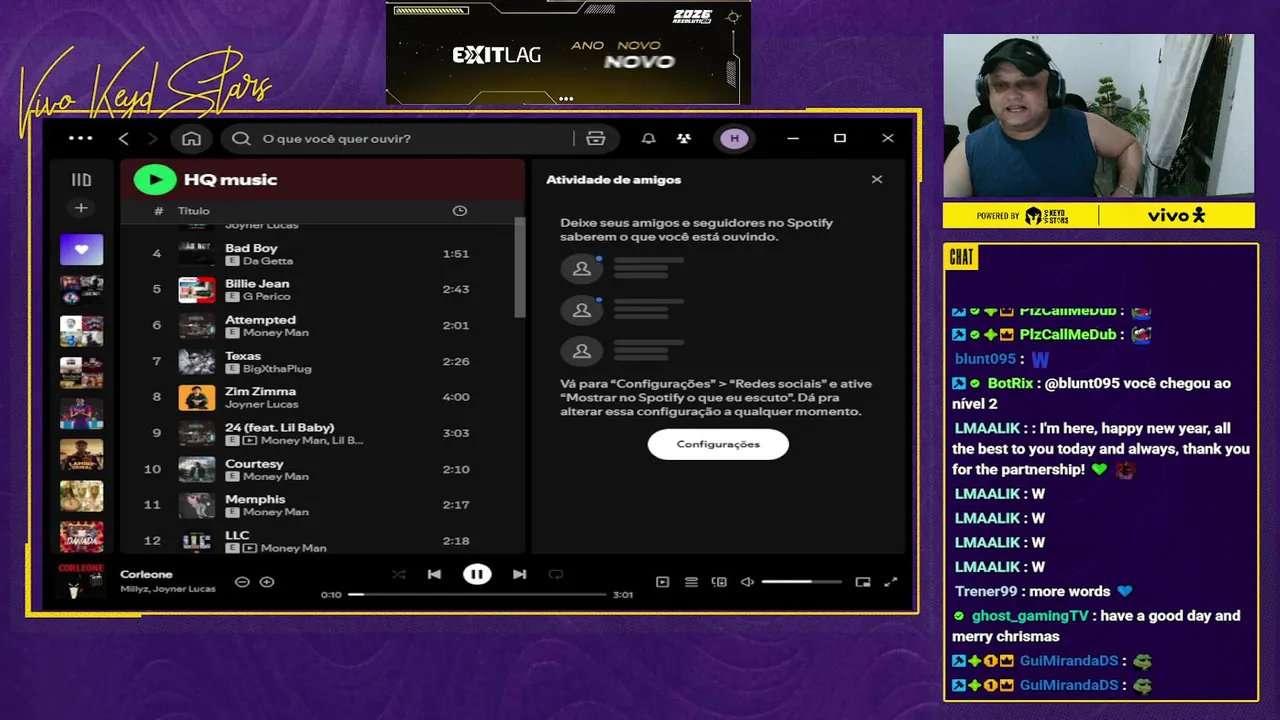Sort by the clock duration column header

pyautogui.click(x=460, y=211)
